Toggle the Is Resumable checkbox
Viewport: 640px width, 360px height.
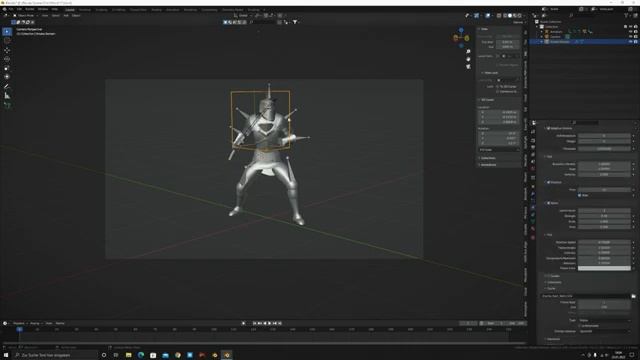pos(580,326)
